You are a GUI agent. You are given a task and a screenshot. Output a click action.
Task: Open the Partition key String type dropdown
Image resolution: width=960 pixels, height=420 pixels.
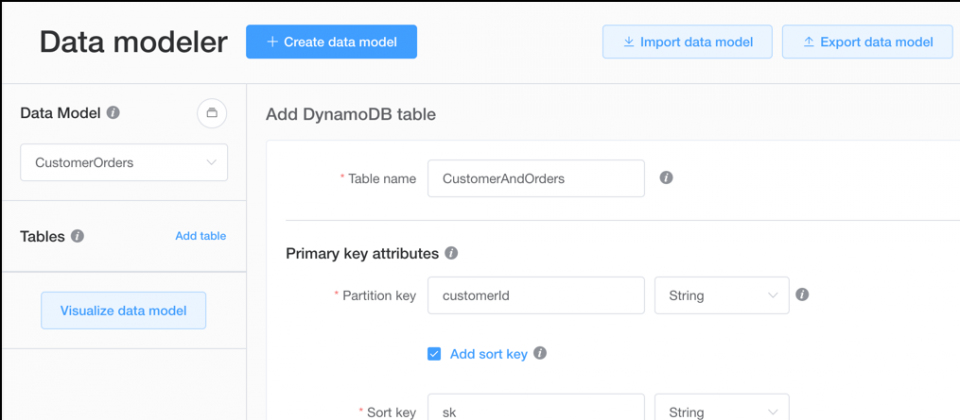722,295
